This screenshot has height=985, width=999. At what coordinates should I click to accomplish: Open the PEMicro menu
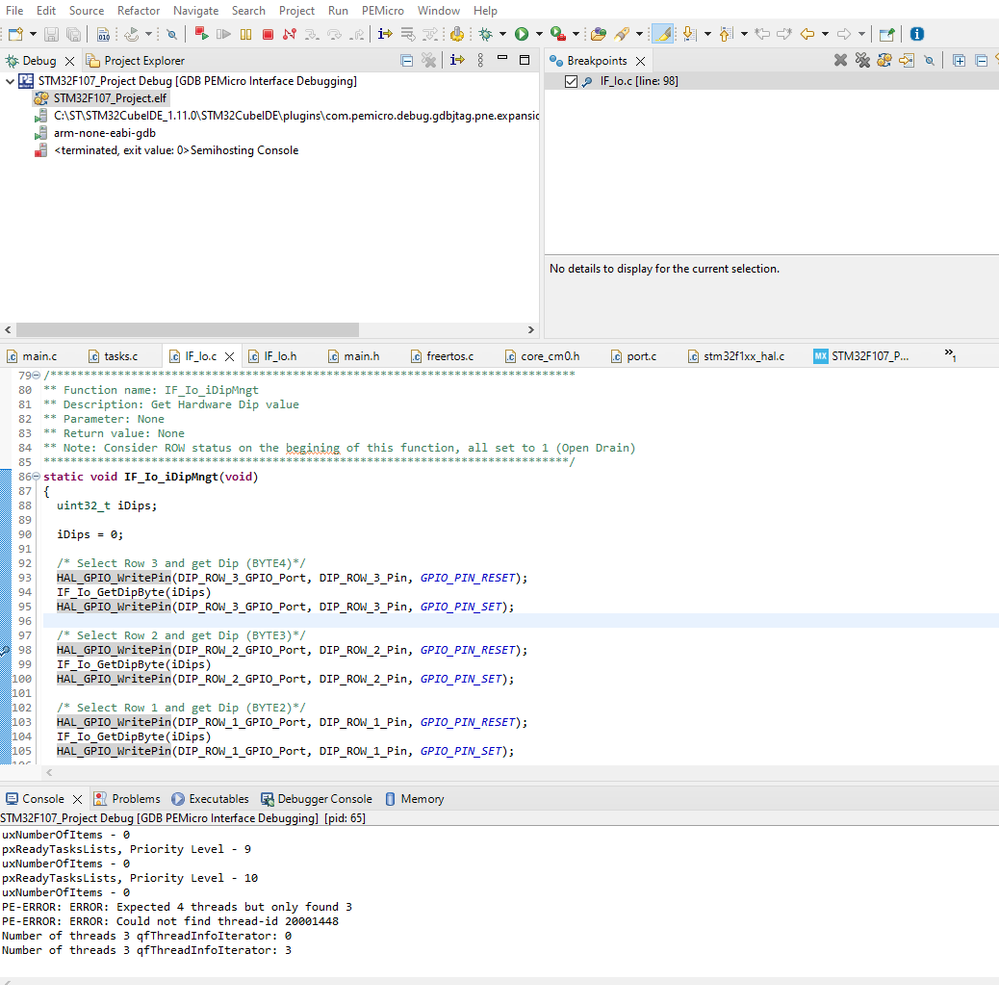(382, 11)
